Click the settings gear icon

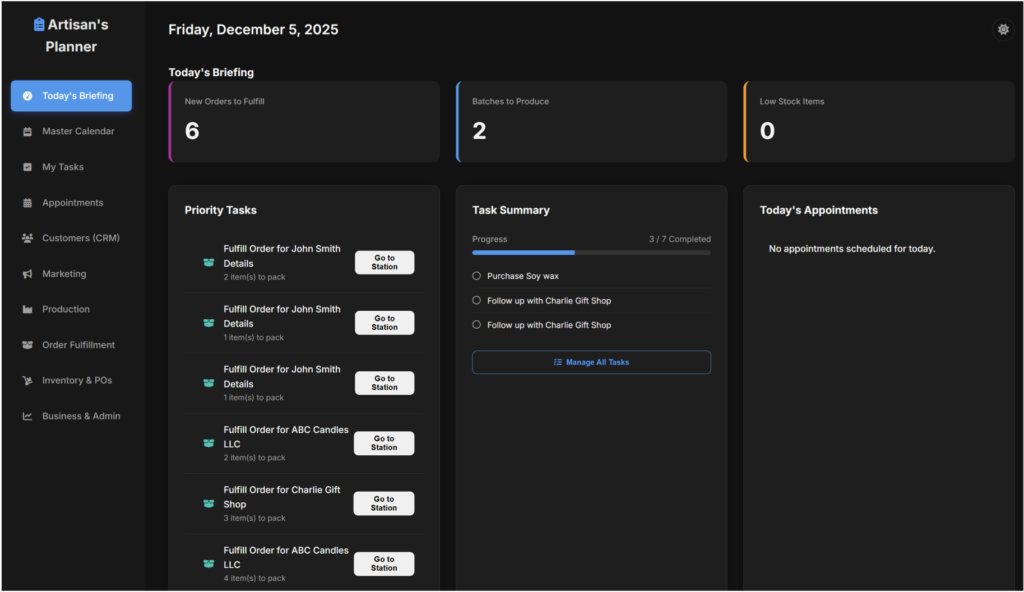pyautogui.click(x=1003, y=30)
